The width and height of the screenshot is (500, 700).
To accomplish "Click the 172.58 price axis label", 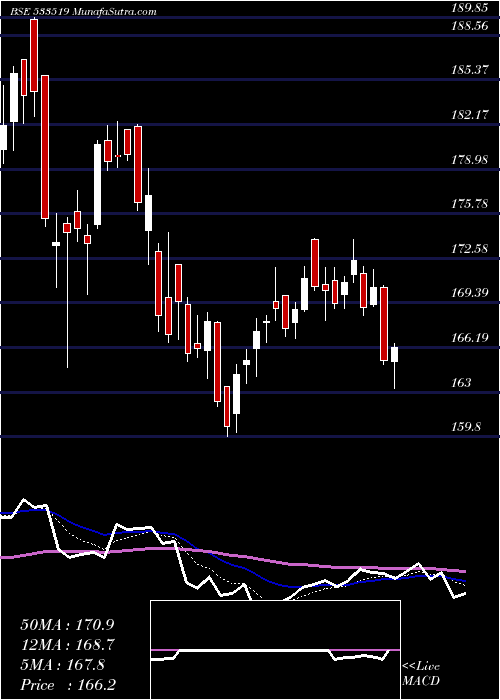I will coord(470,248).
